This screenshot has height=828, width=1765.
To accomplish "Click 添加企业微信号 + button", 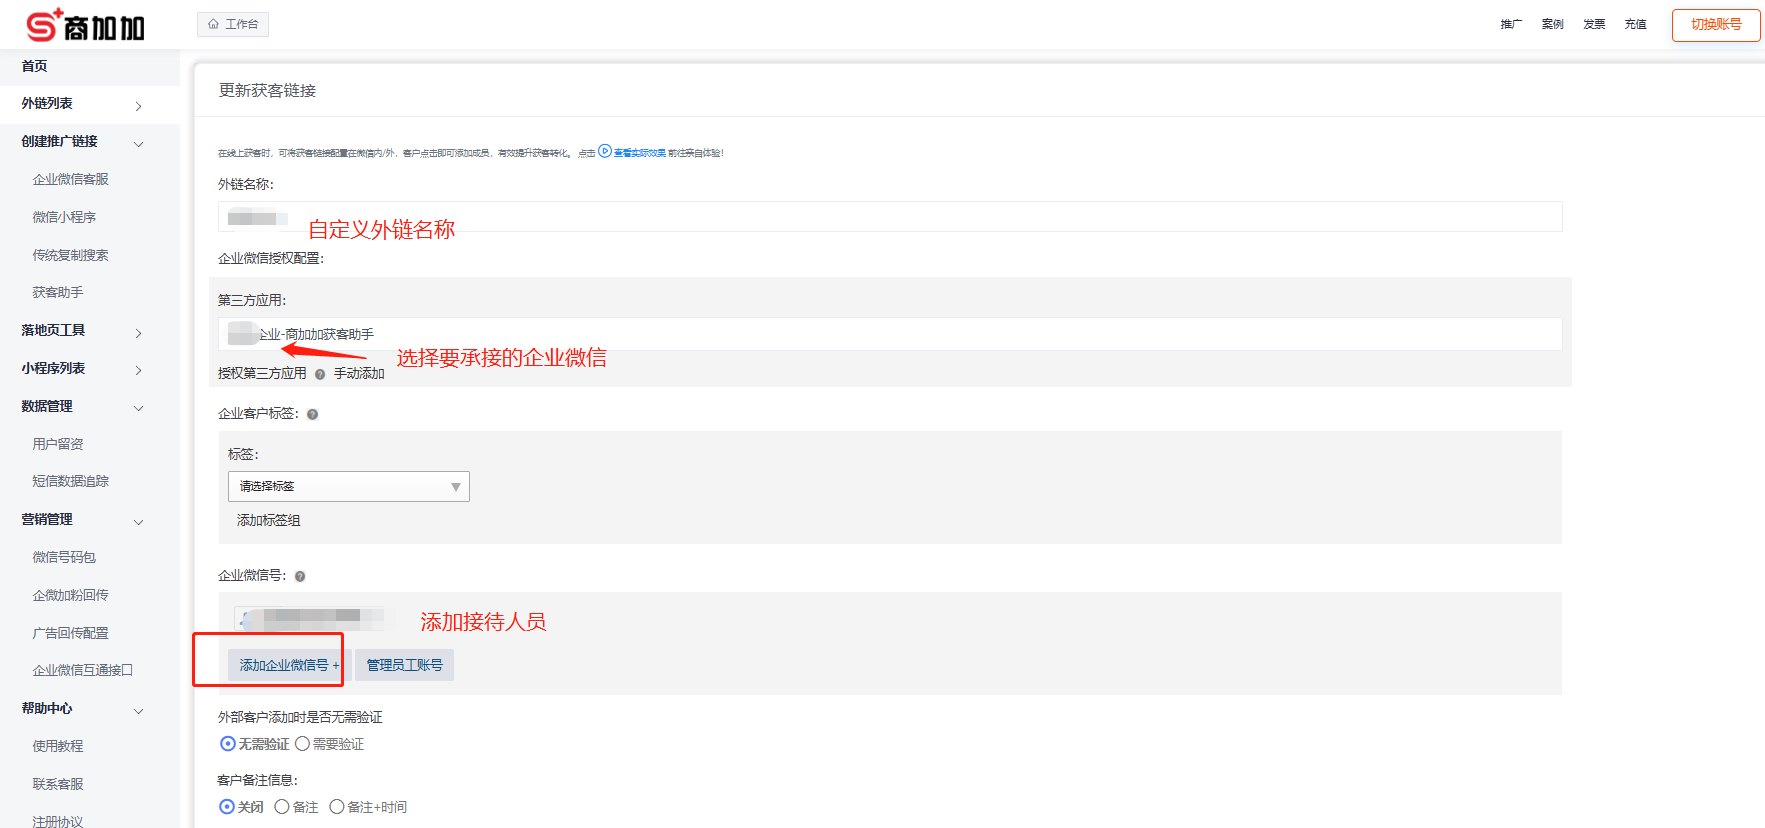I will 288,665.
